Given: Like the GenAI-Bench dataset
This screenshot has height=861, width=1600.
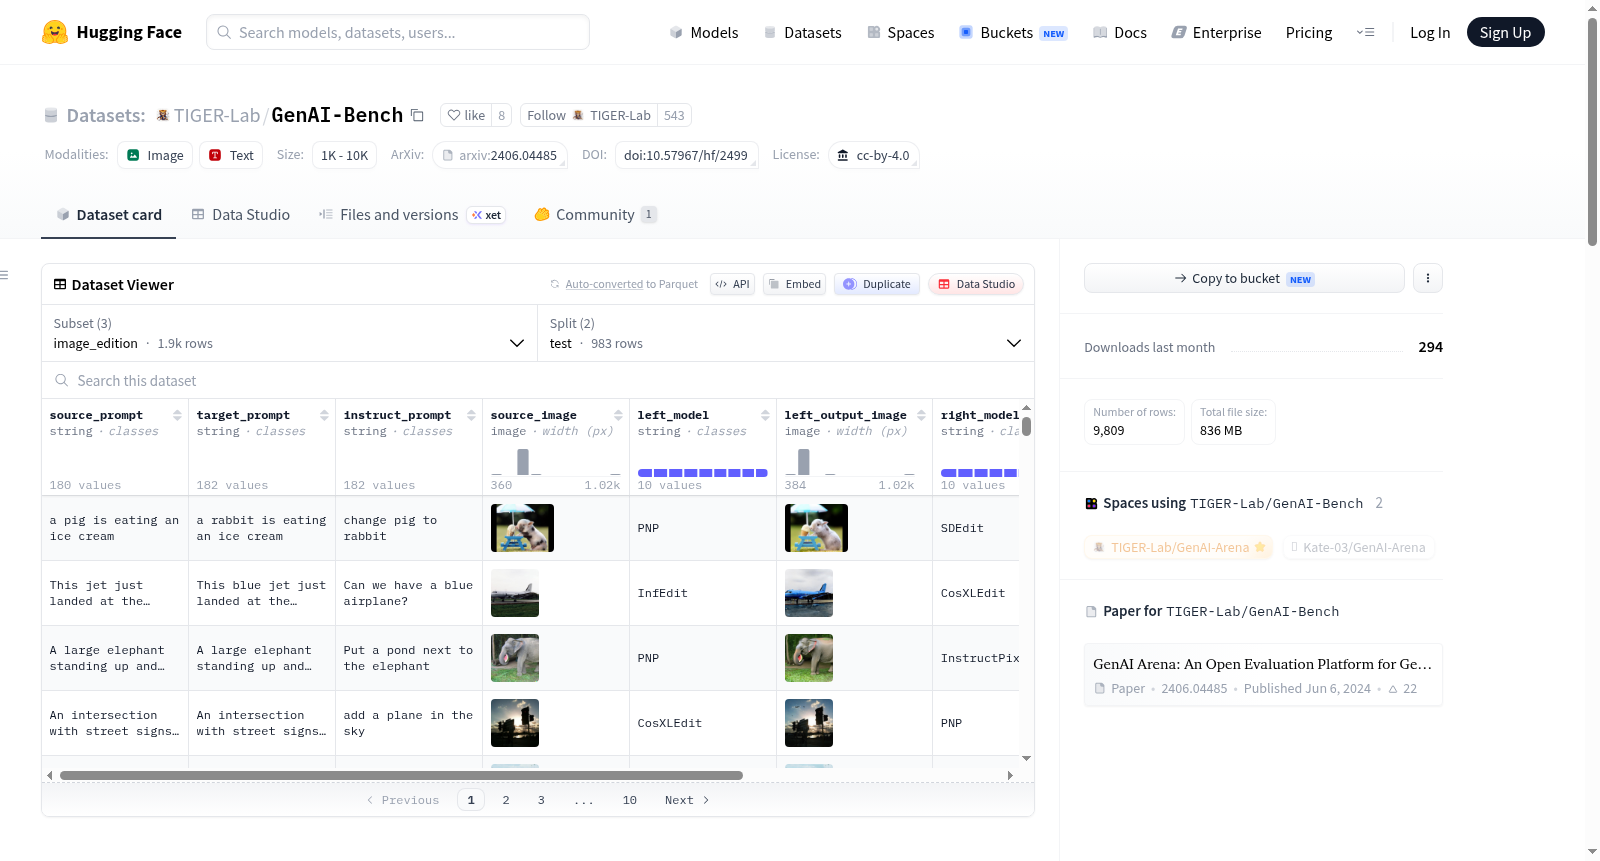Looking at the screenshot, I should (466, 115).
